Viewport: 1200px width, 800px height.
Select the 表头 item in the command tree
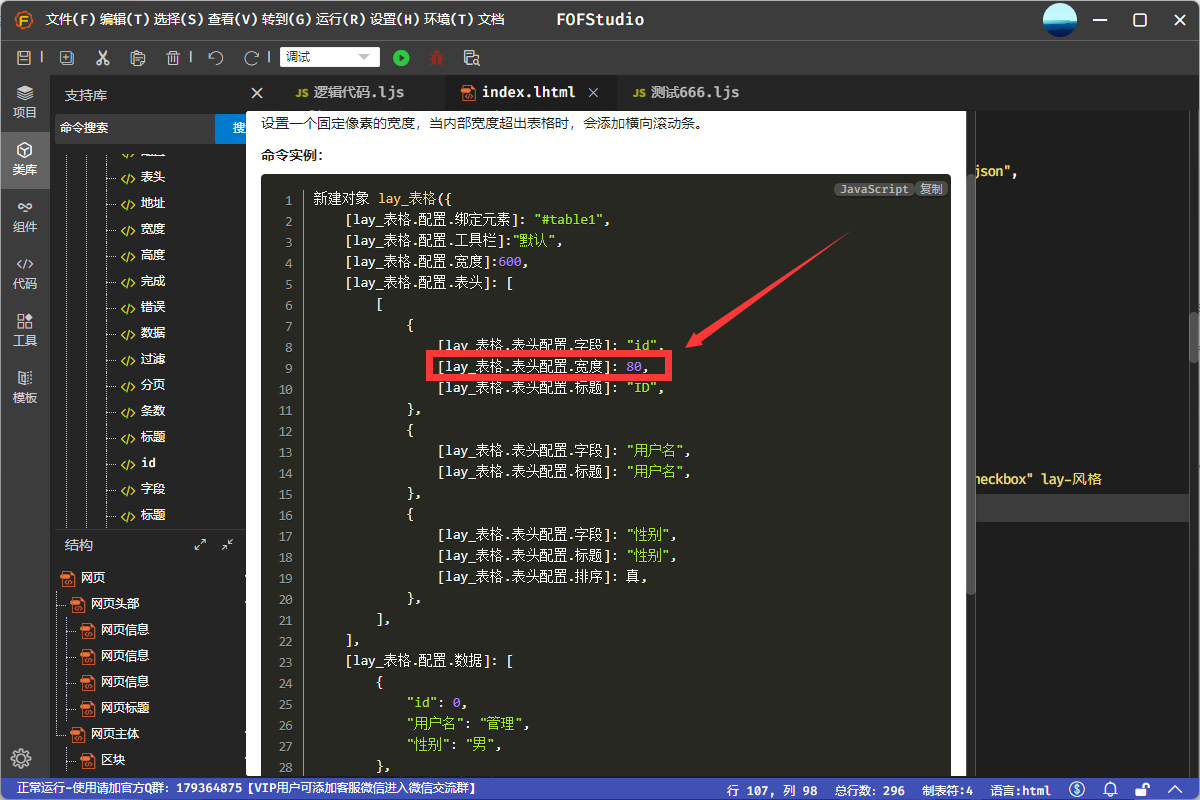pos(152,177)
